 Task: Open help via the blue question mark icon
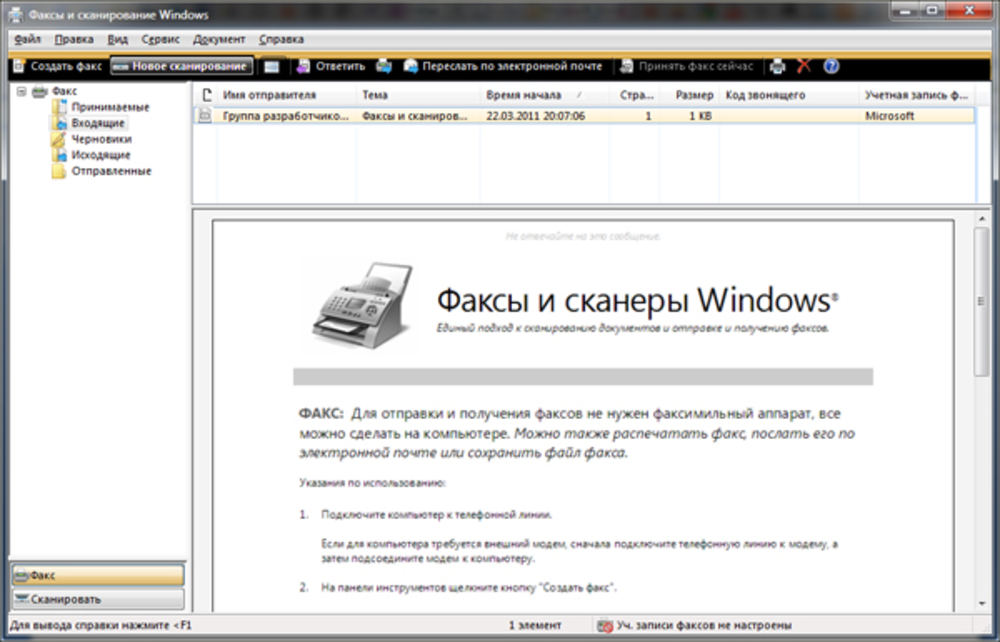(x=831, y=66)
